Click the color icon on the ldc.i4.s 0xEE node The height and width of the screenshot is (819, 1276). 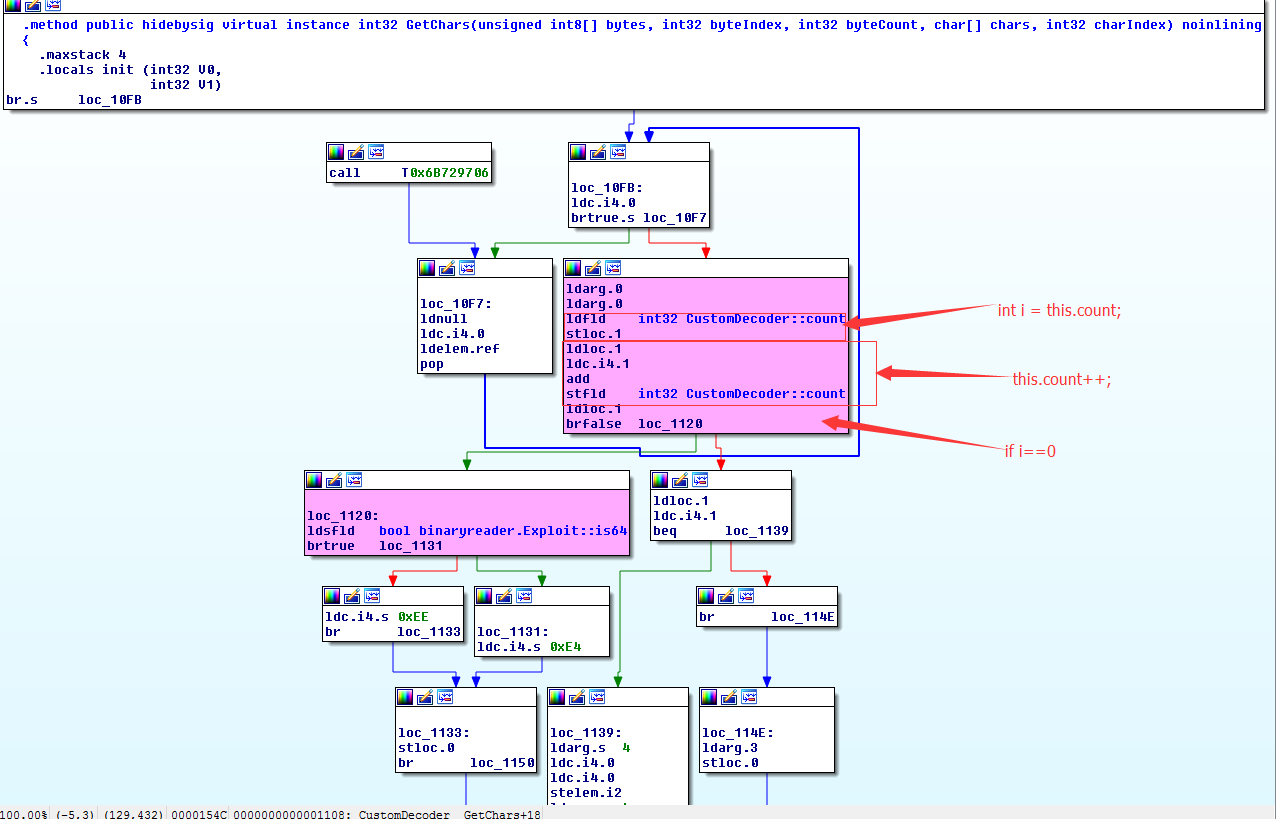(330, 595)
